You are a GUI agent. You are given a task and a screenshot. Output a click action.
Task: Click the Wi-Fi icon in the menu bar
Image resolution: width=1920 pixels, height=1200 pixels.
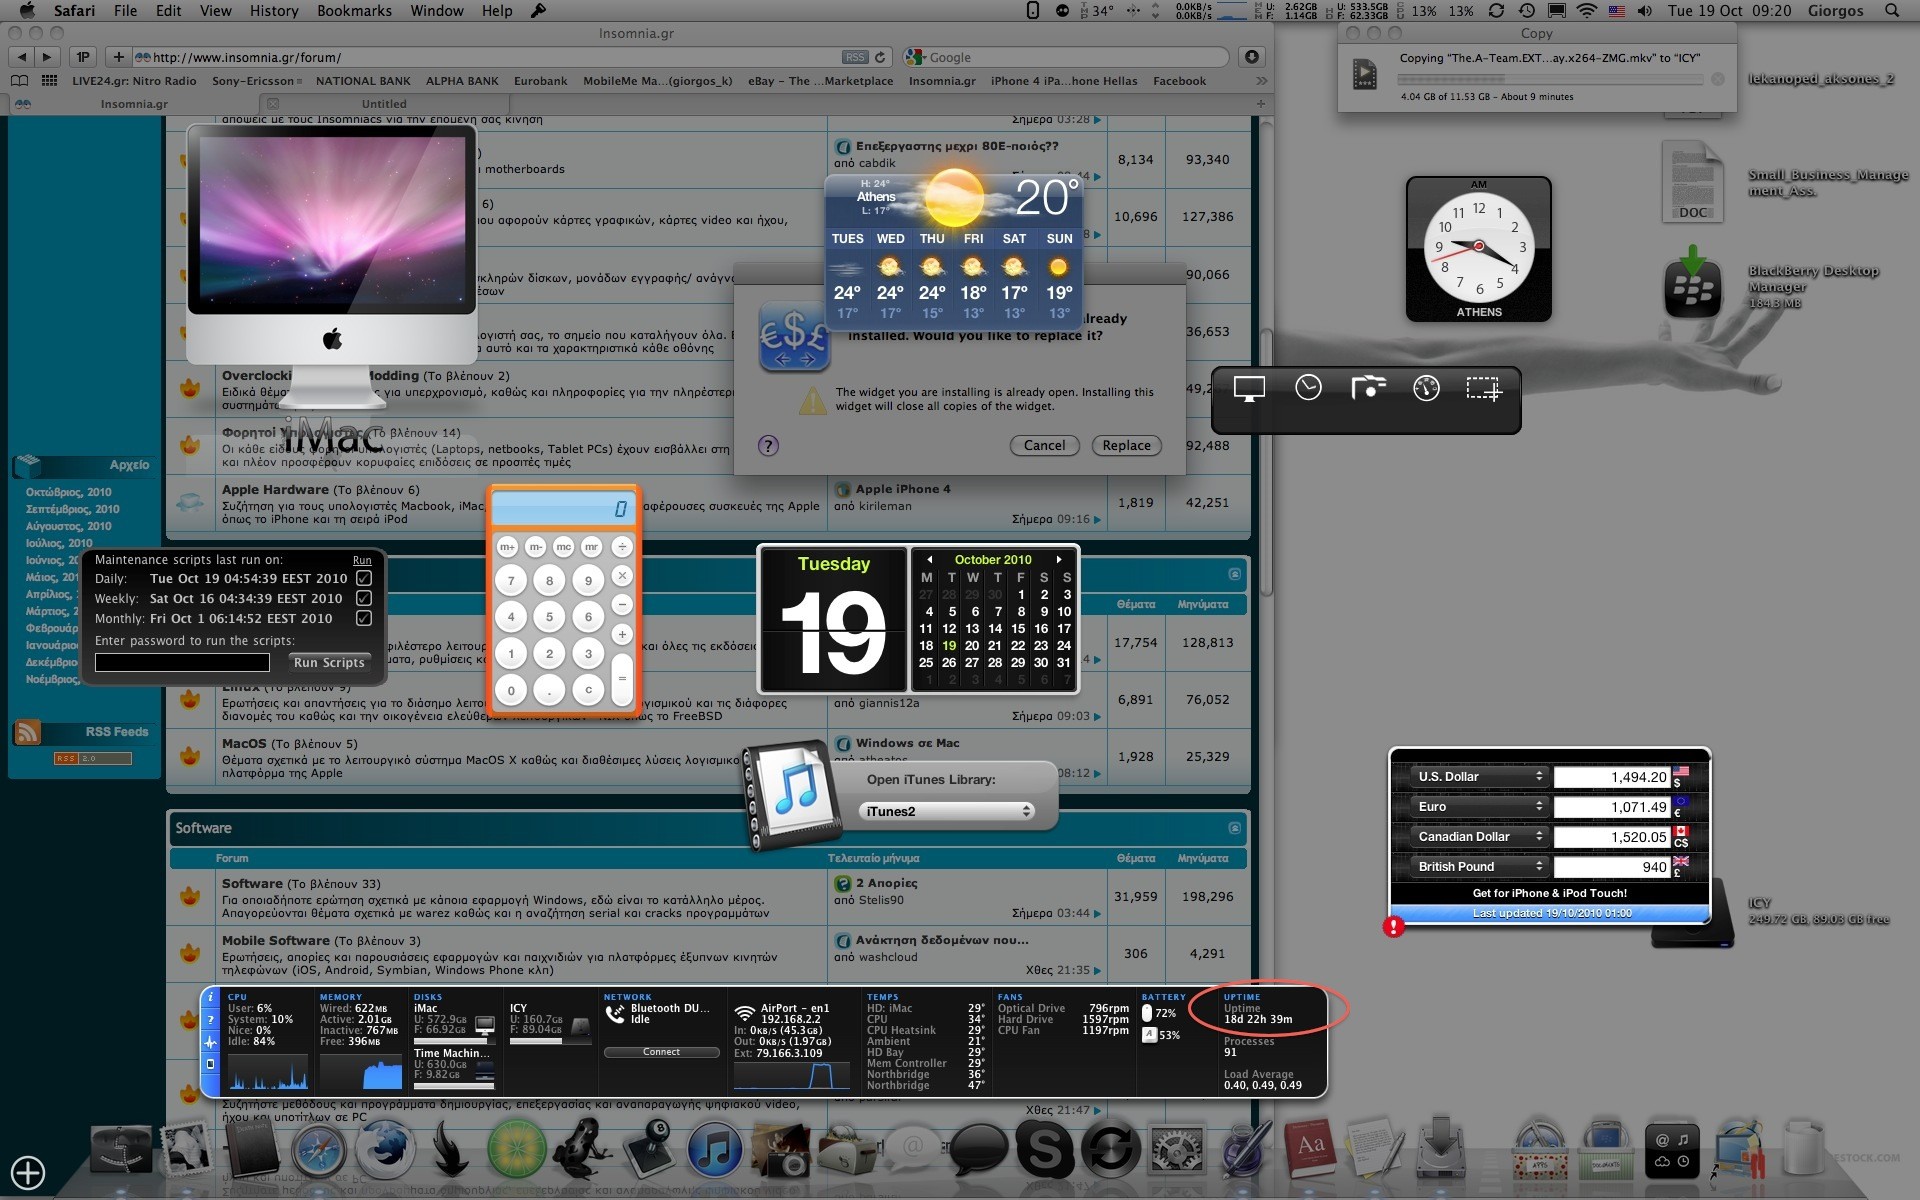pos(1586,11)
